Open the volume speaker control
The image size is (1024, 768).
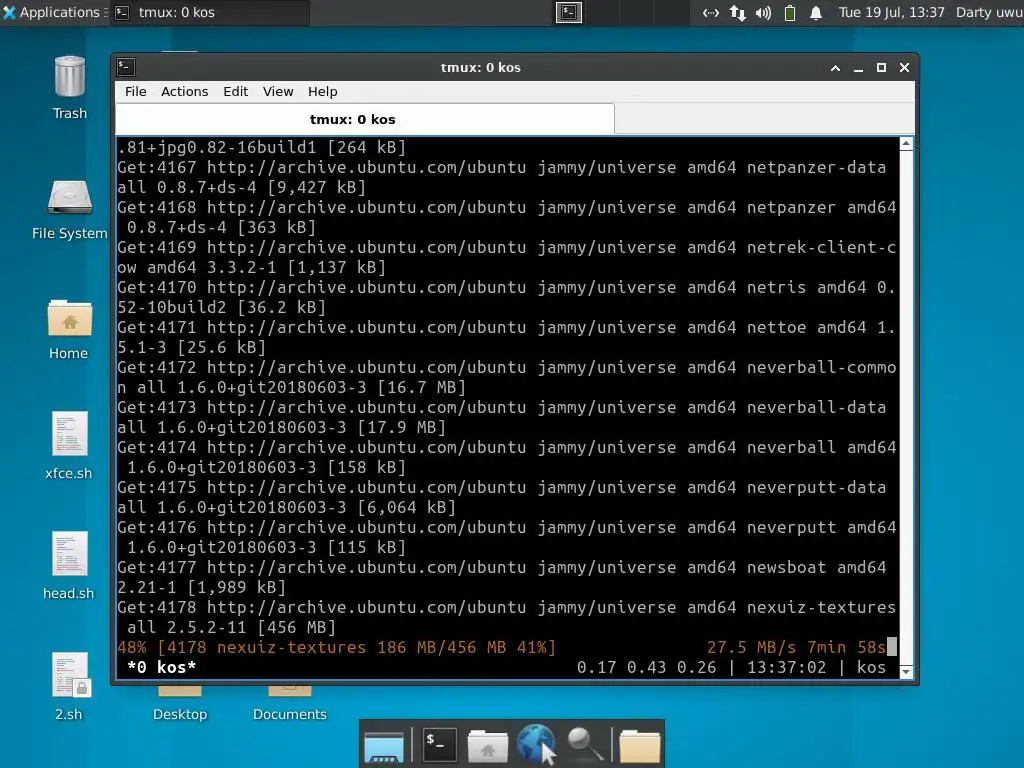(x=763, y=13)
